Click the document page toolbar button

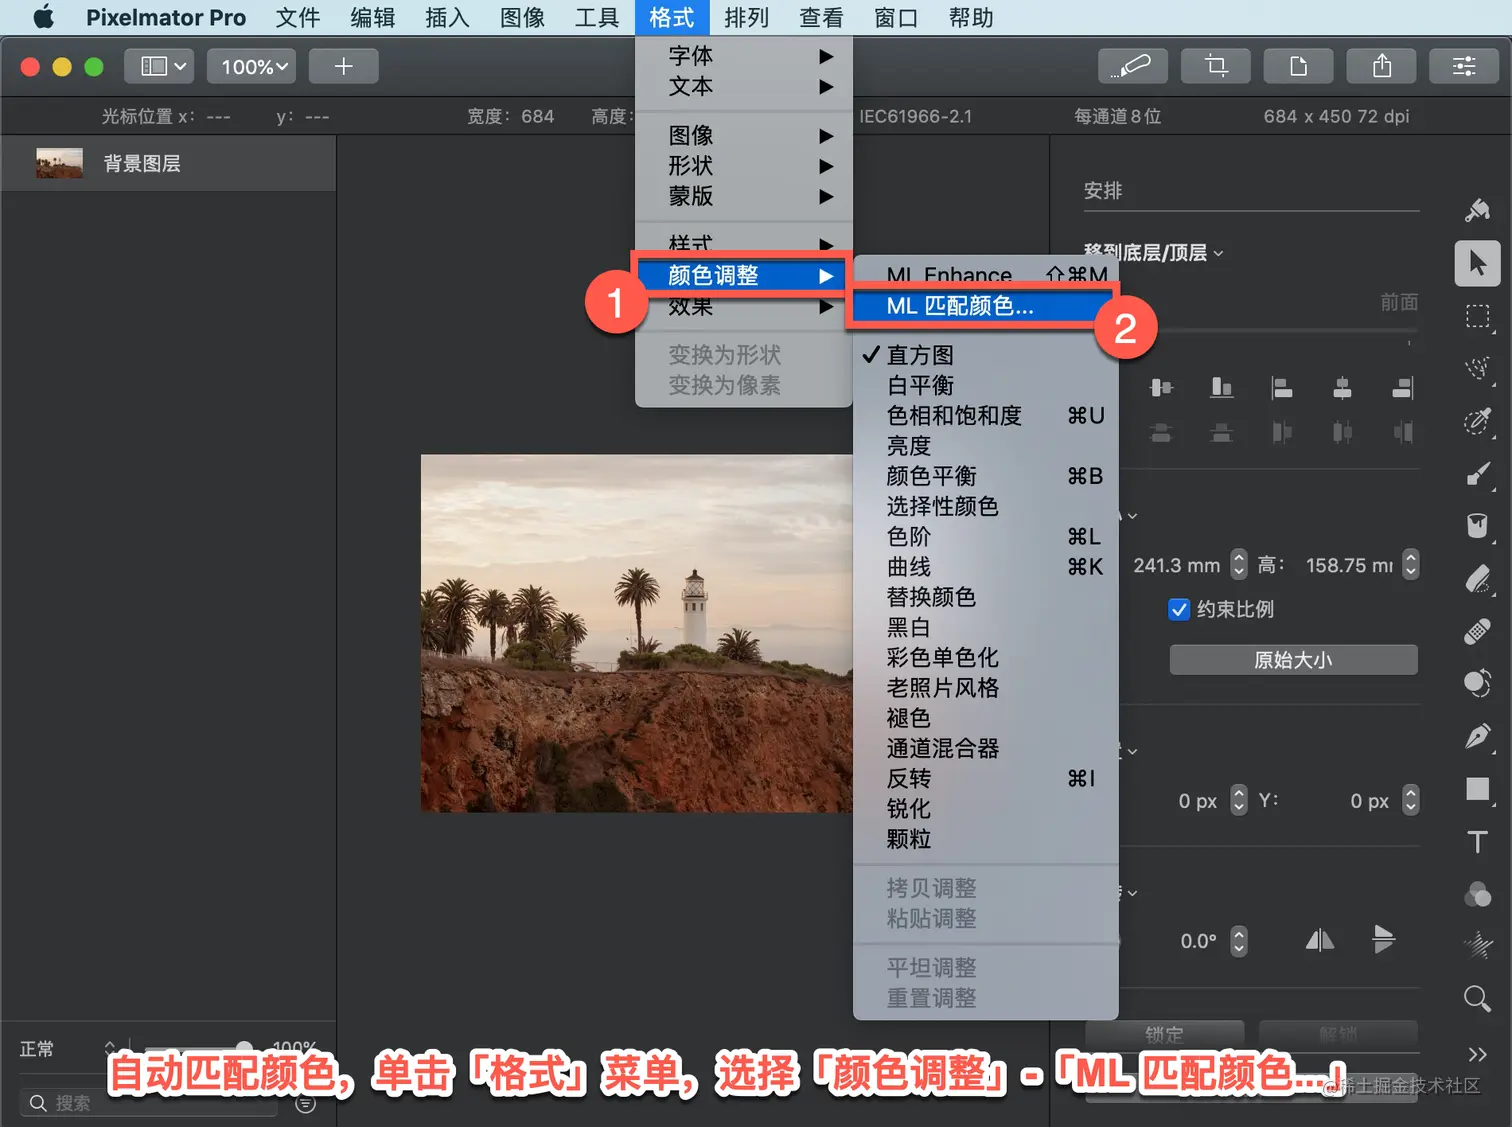[1298, 66]
